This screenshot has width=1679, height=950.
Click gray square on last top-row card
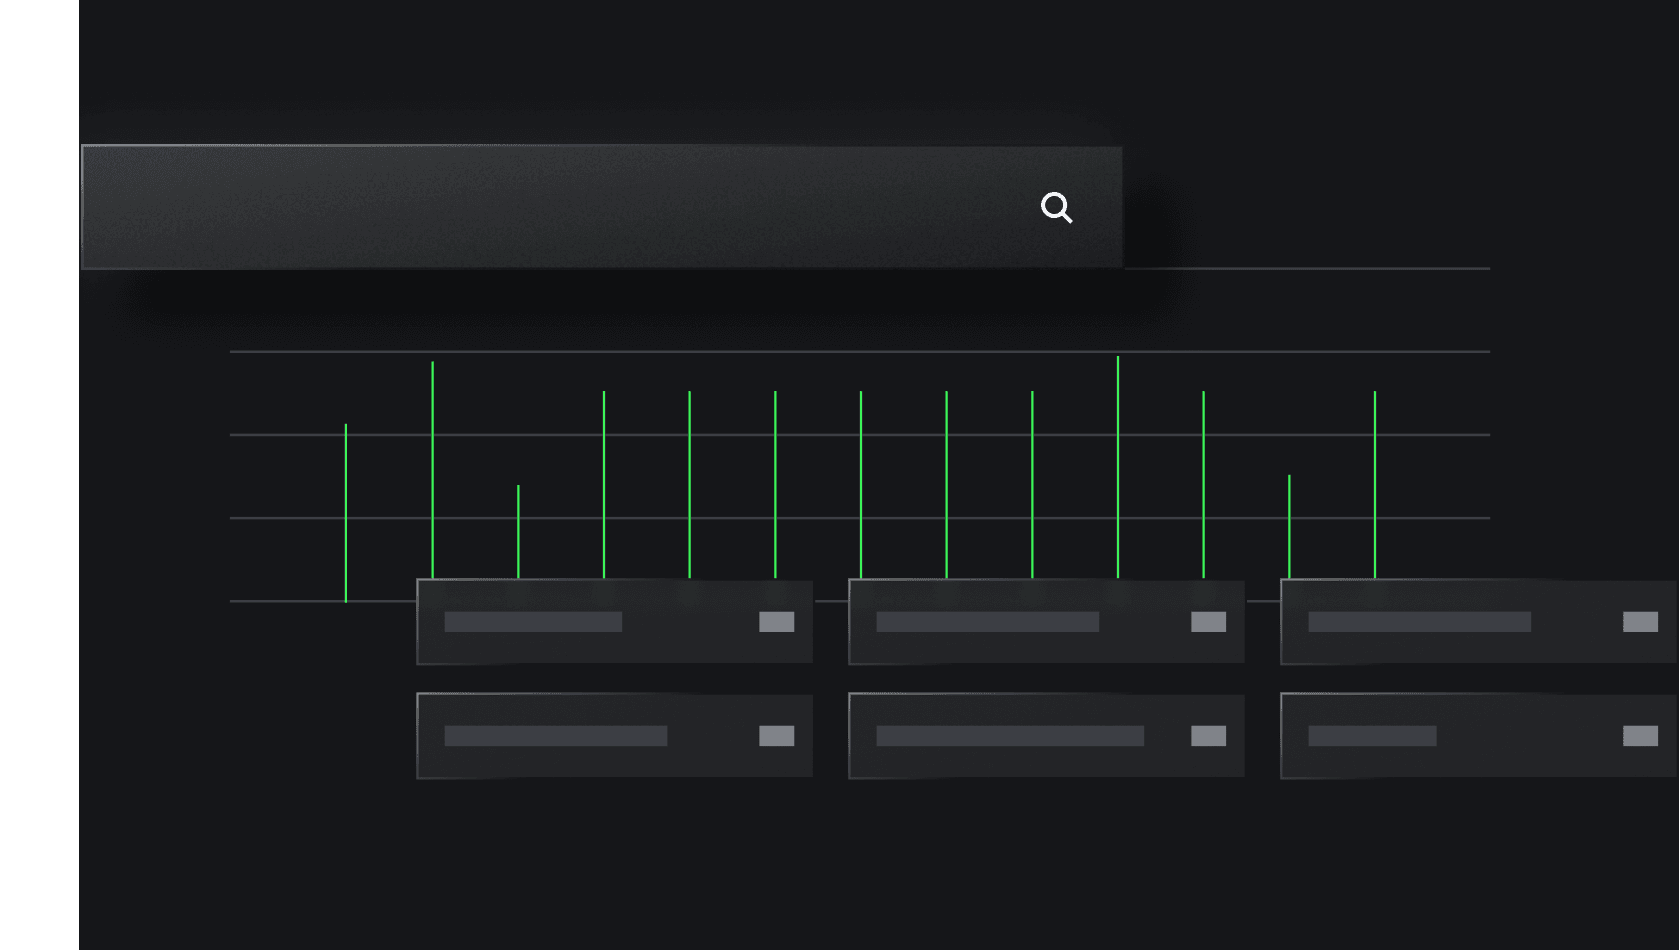pyautogui.click(x=1640, y=622)
